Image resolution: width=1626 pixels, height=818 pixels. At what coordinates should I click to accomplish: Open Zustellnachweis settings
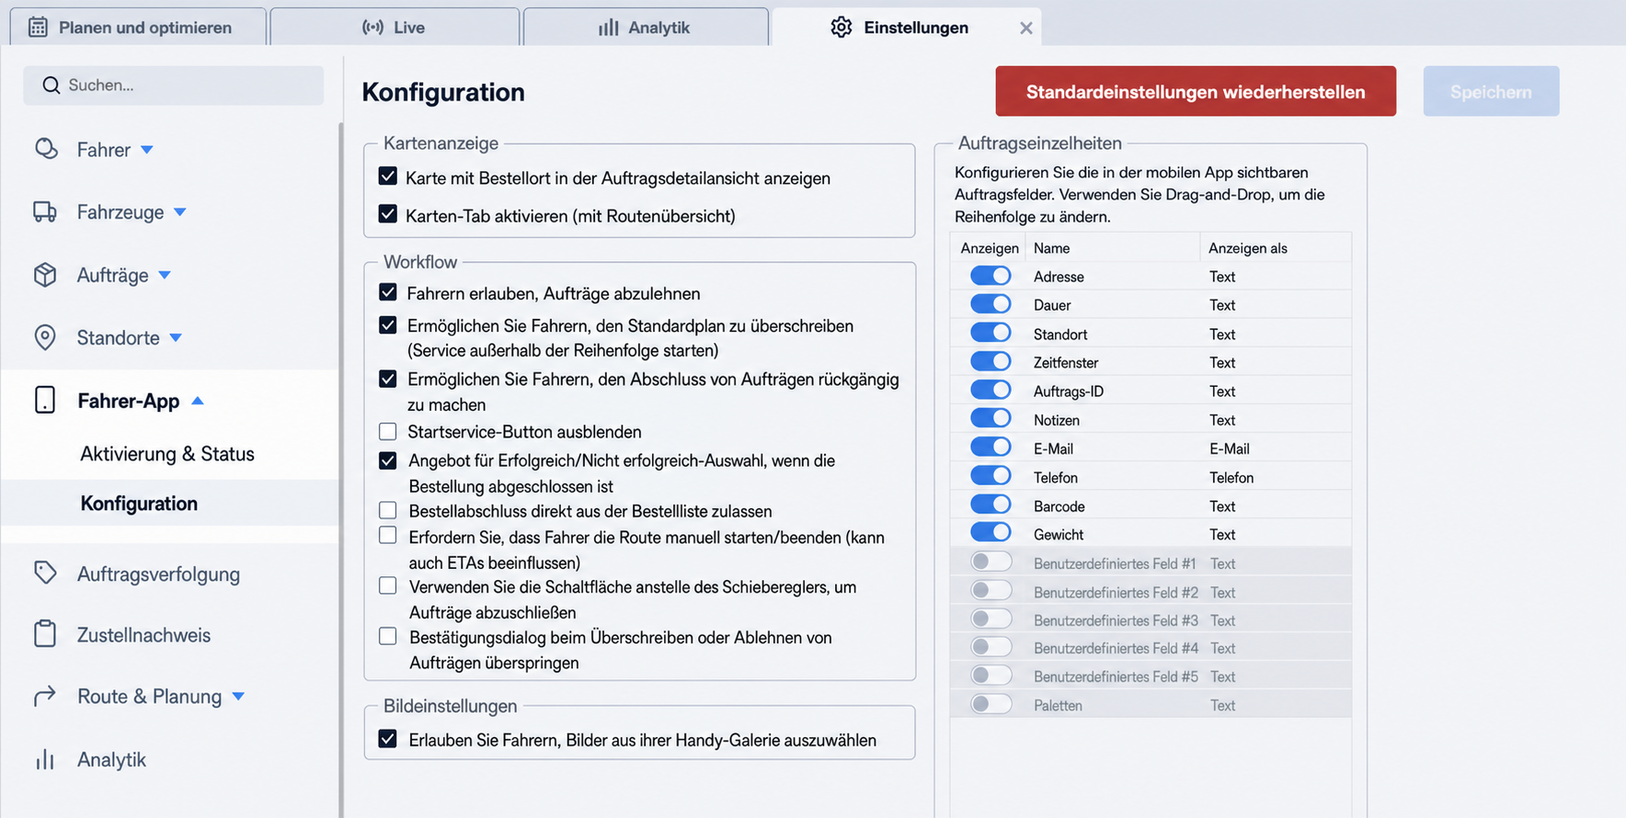pos(144,635)
